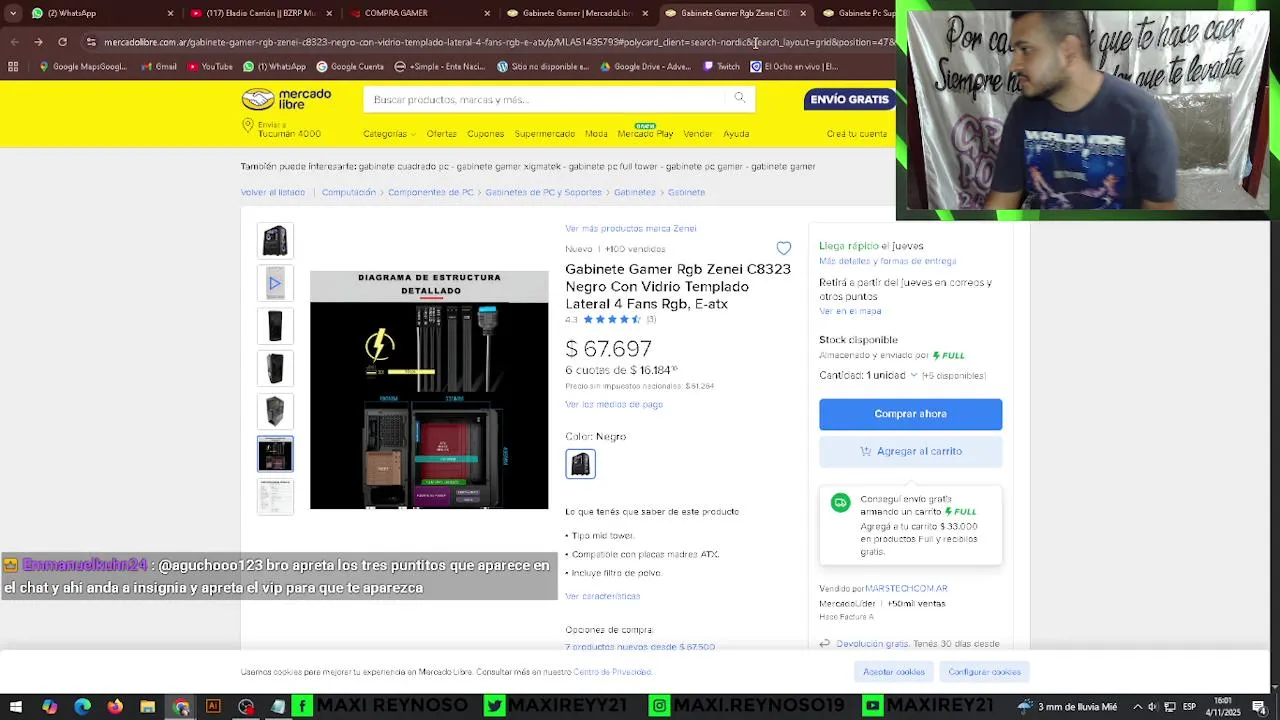
Task: Switch to Gabinete Gamer | MercadoLibre tab
Action: 576,13
